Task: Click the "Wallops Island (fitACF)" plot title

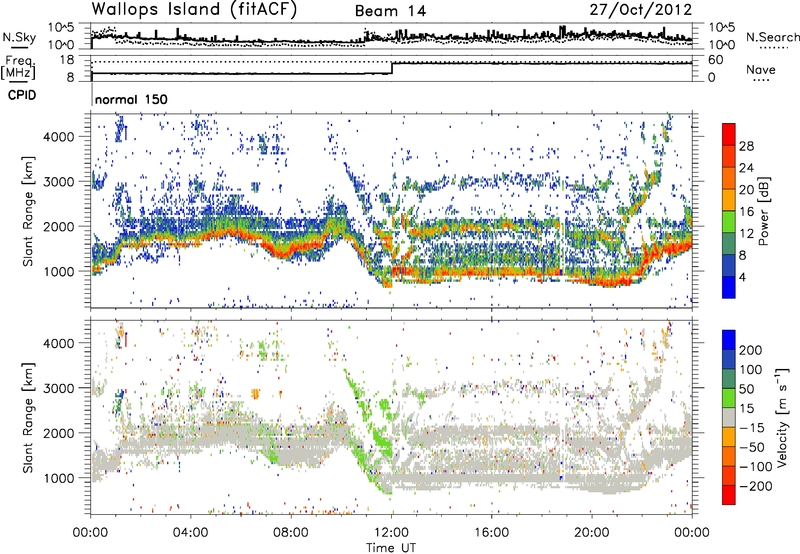Action: click(194, 10)
